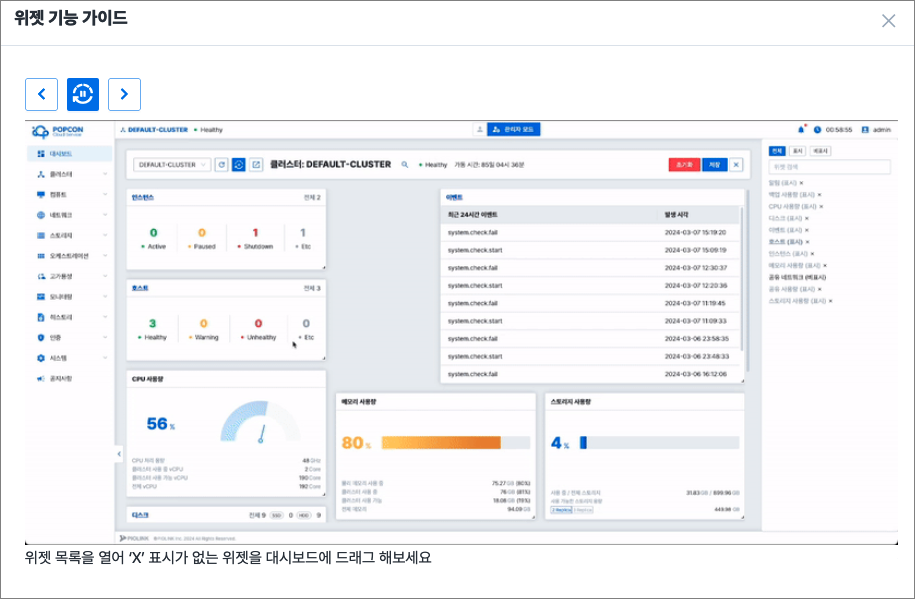Go to the previous guide slide
This screenshot has height=599, width=915.
coord(41,94)
